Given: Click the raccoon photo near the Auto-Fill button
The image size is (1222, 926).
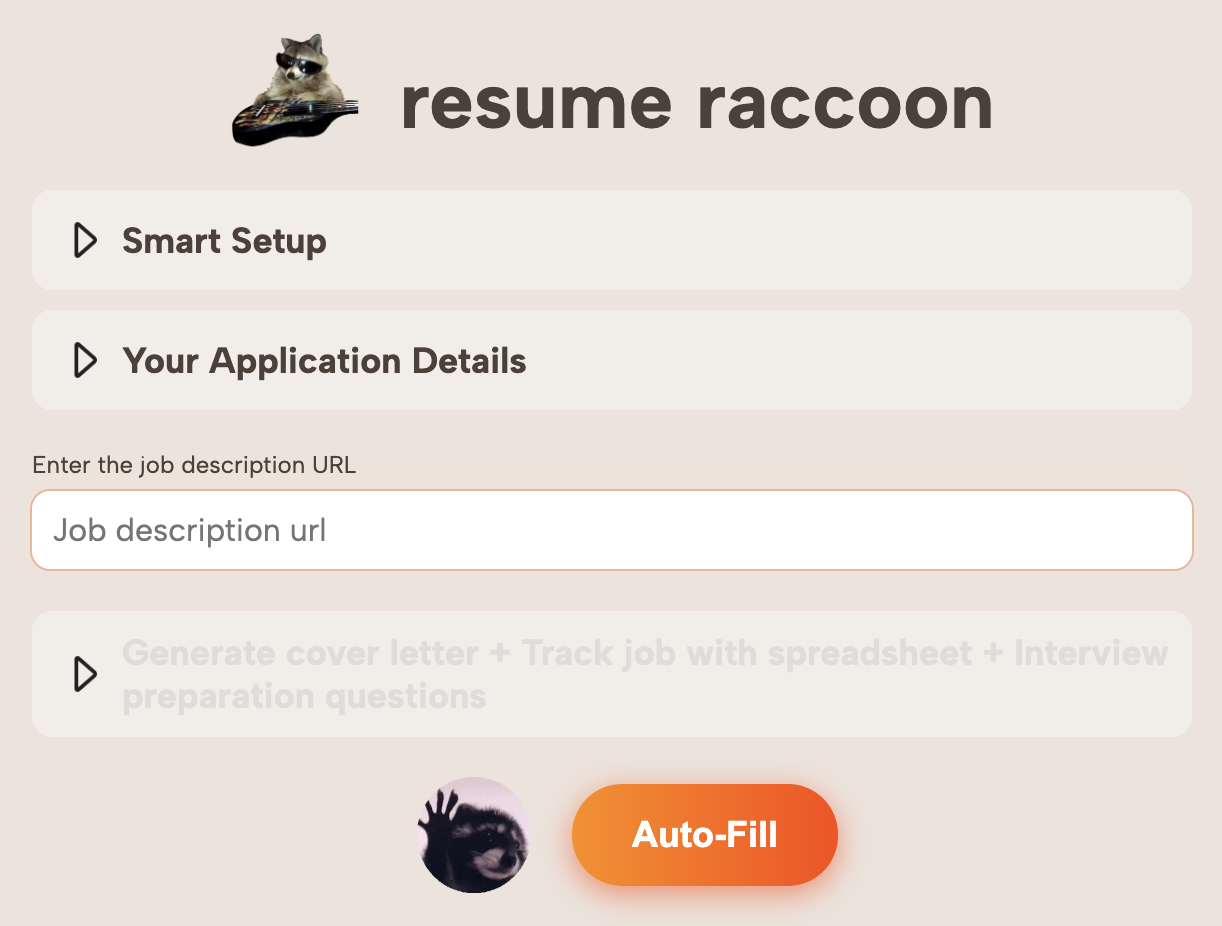Looking at the screenshot, I should tap(473, 834).
